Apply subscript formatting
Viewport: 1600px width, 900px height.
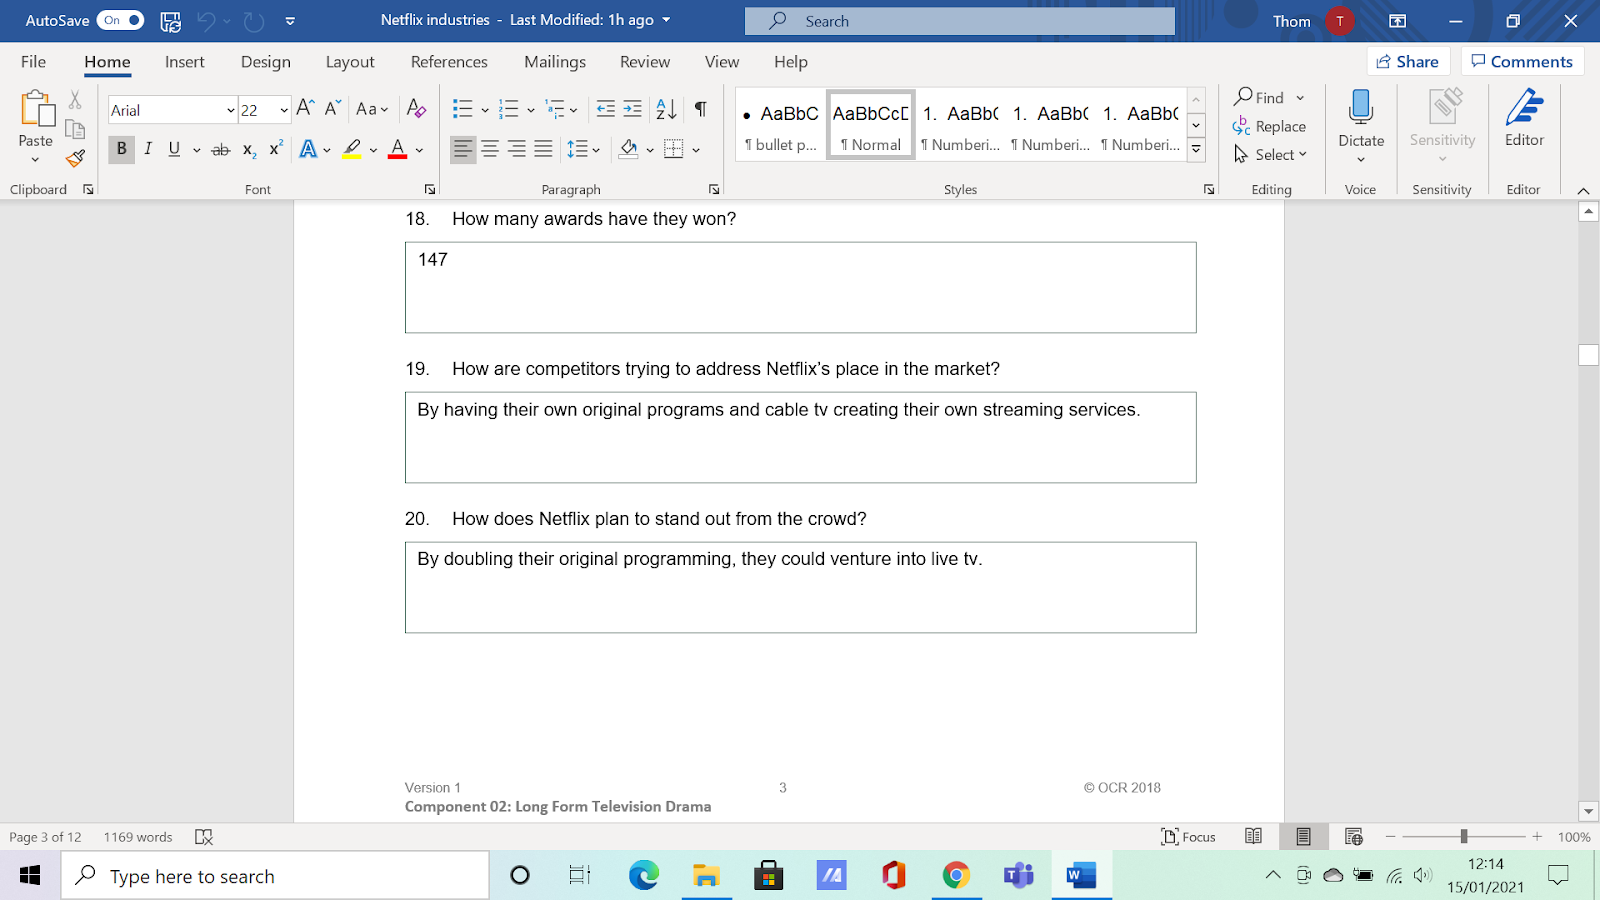tap(249, 150)
